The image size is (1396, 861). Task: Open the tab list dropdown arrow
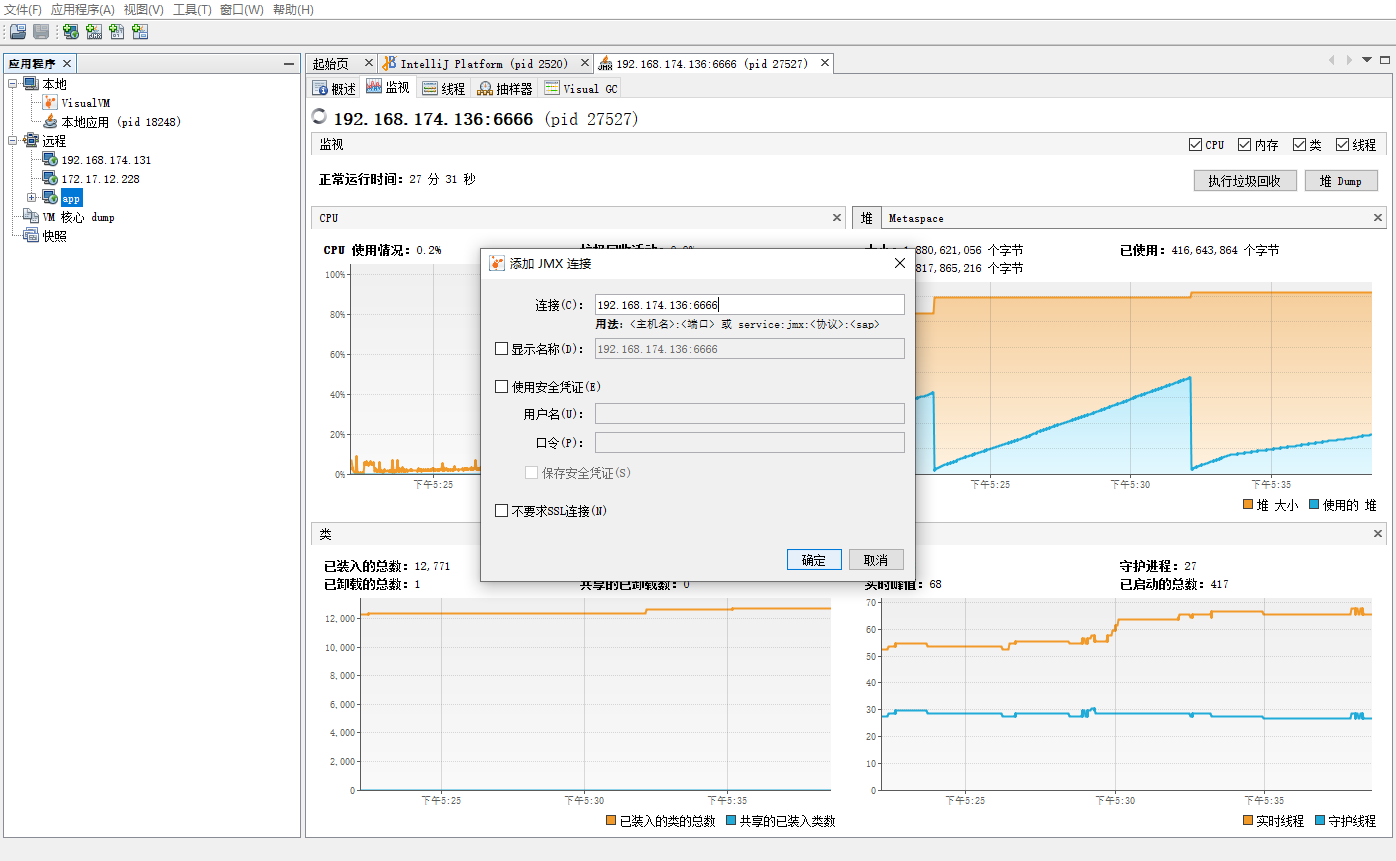1367,60
